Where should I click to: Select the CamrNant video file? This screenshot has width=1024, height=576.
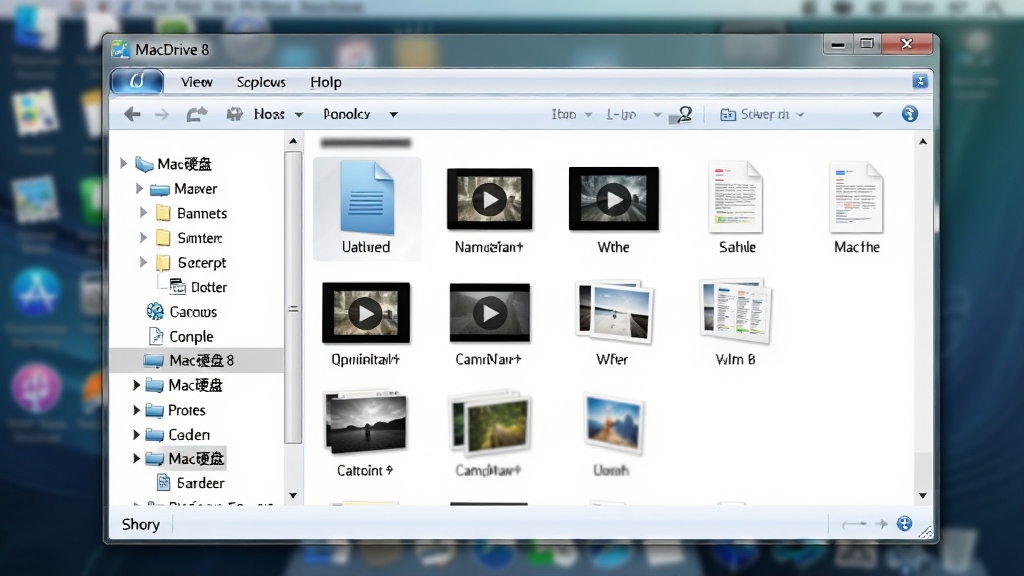(489, 323)
